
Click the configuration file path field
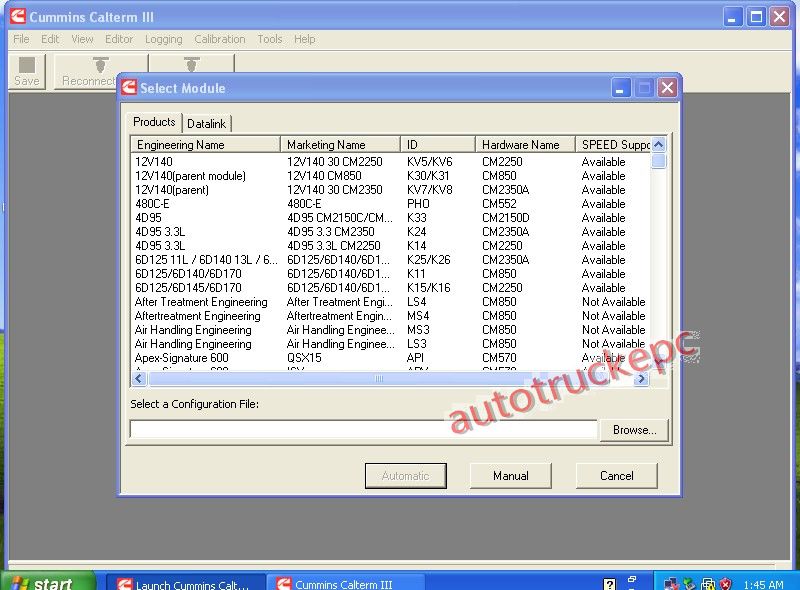pyautogui.click(x=363, y=429)
